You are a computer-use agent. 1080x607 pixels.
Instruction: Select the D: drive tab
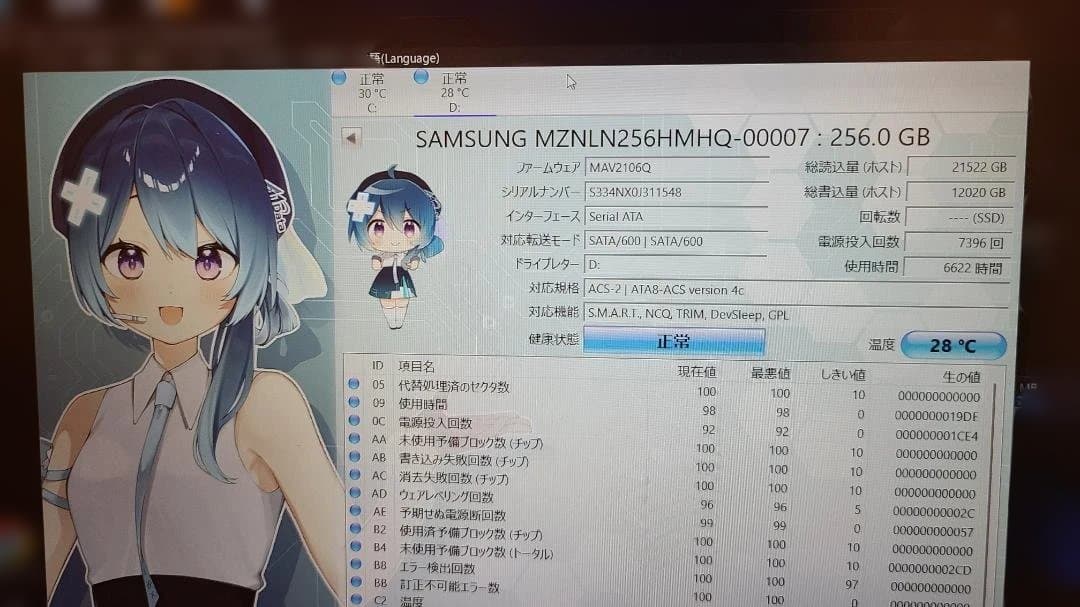tap(454, 92)
